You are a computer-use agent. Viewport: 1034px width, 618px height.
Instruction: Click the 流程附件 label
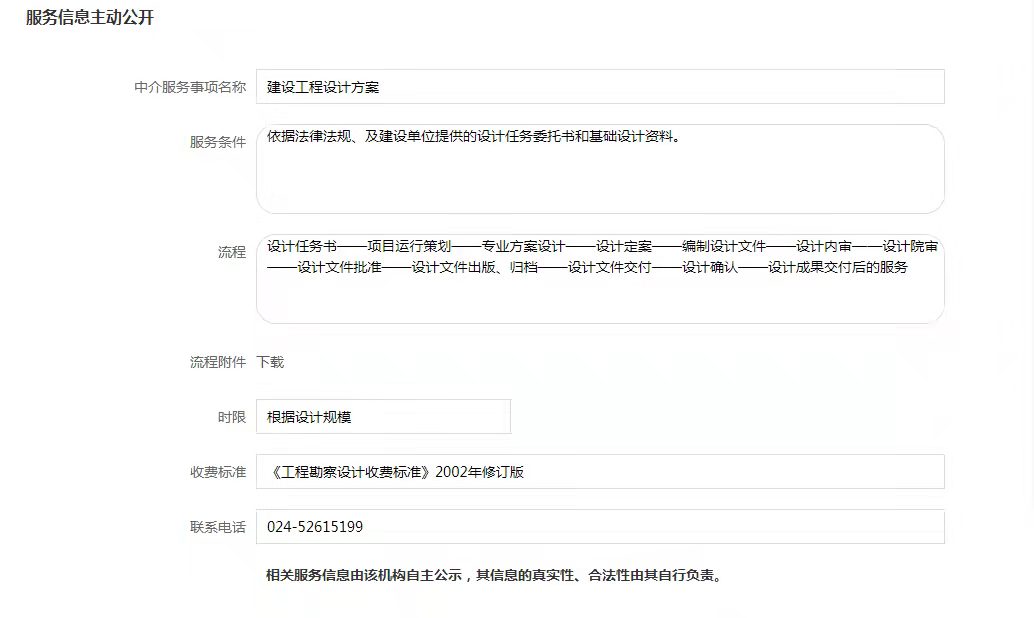218,362
